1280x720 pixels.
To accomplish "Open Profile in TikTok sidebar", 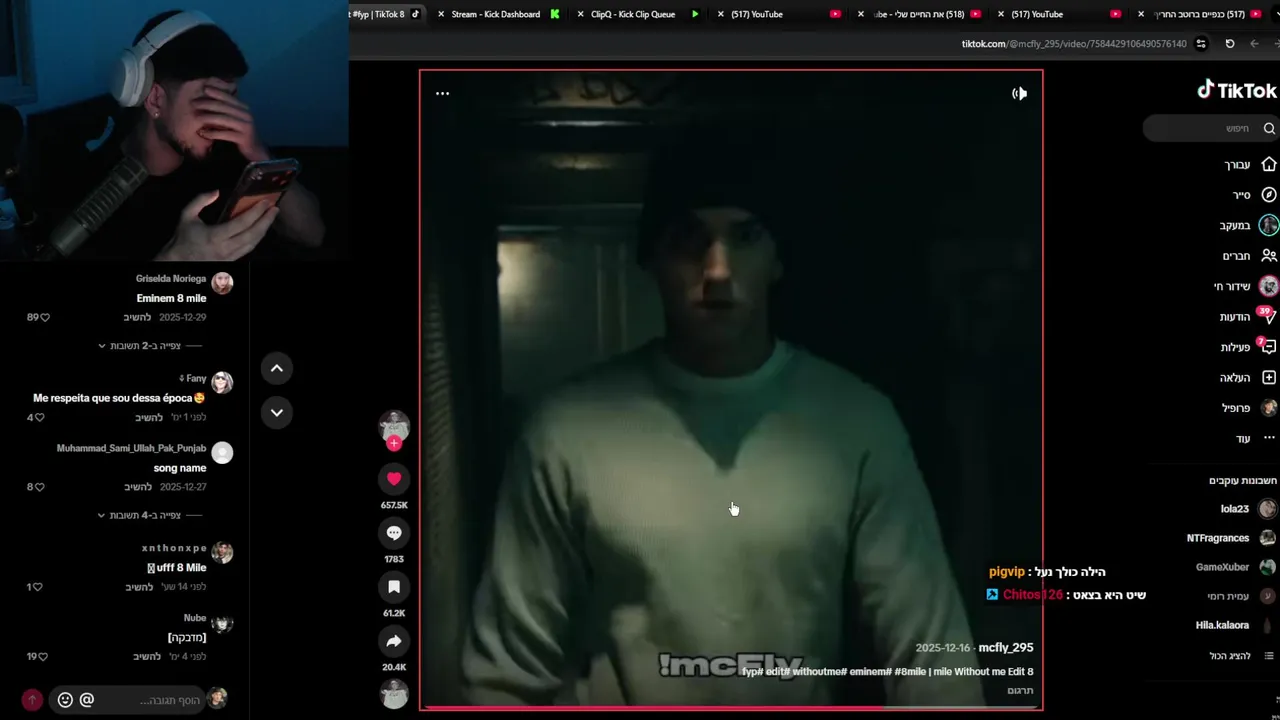I will pos(1250,408).
